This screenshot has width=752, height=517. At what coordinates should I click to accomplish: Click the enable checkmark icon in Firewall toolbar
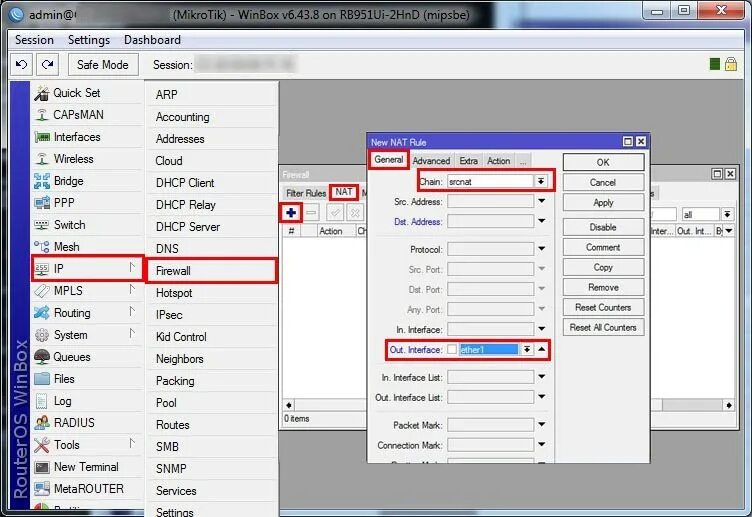335,212
